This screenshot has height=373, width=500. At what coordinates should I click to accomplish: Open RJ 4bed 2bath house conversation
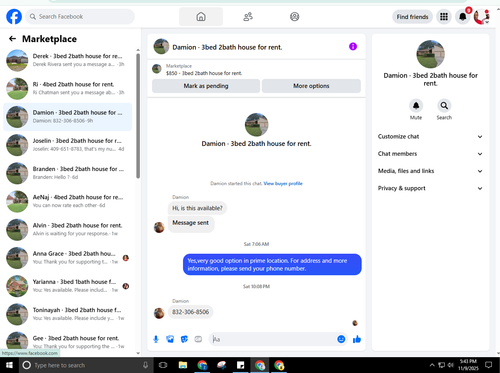click(68, 89)
